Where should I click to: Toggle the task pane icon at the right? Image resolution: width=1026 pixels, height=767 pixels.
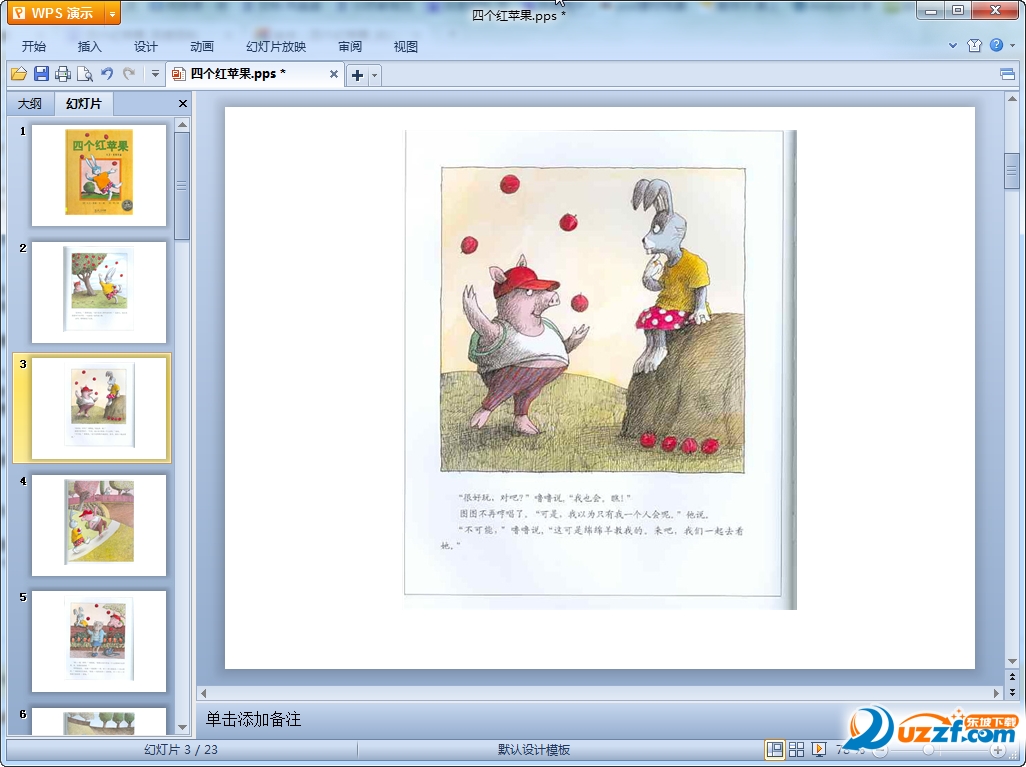(1008, 74)
